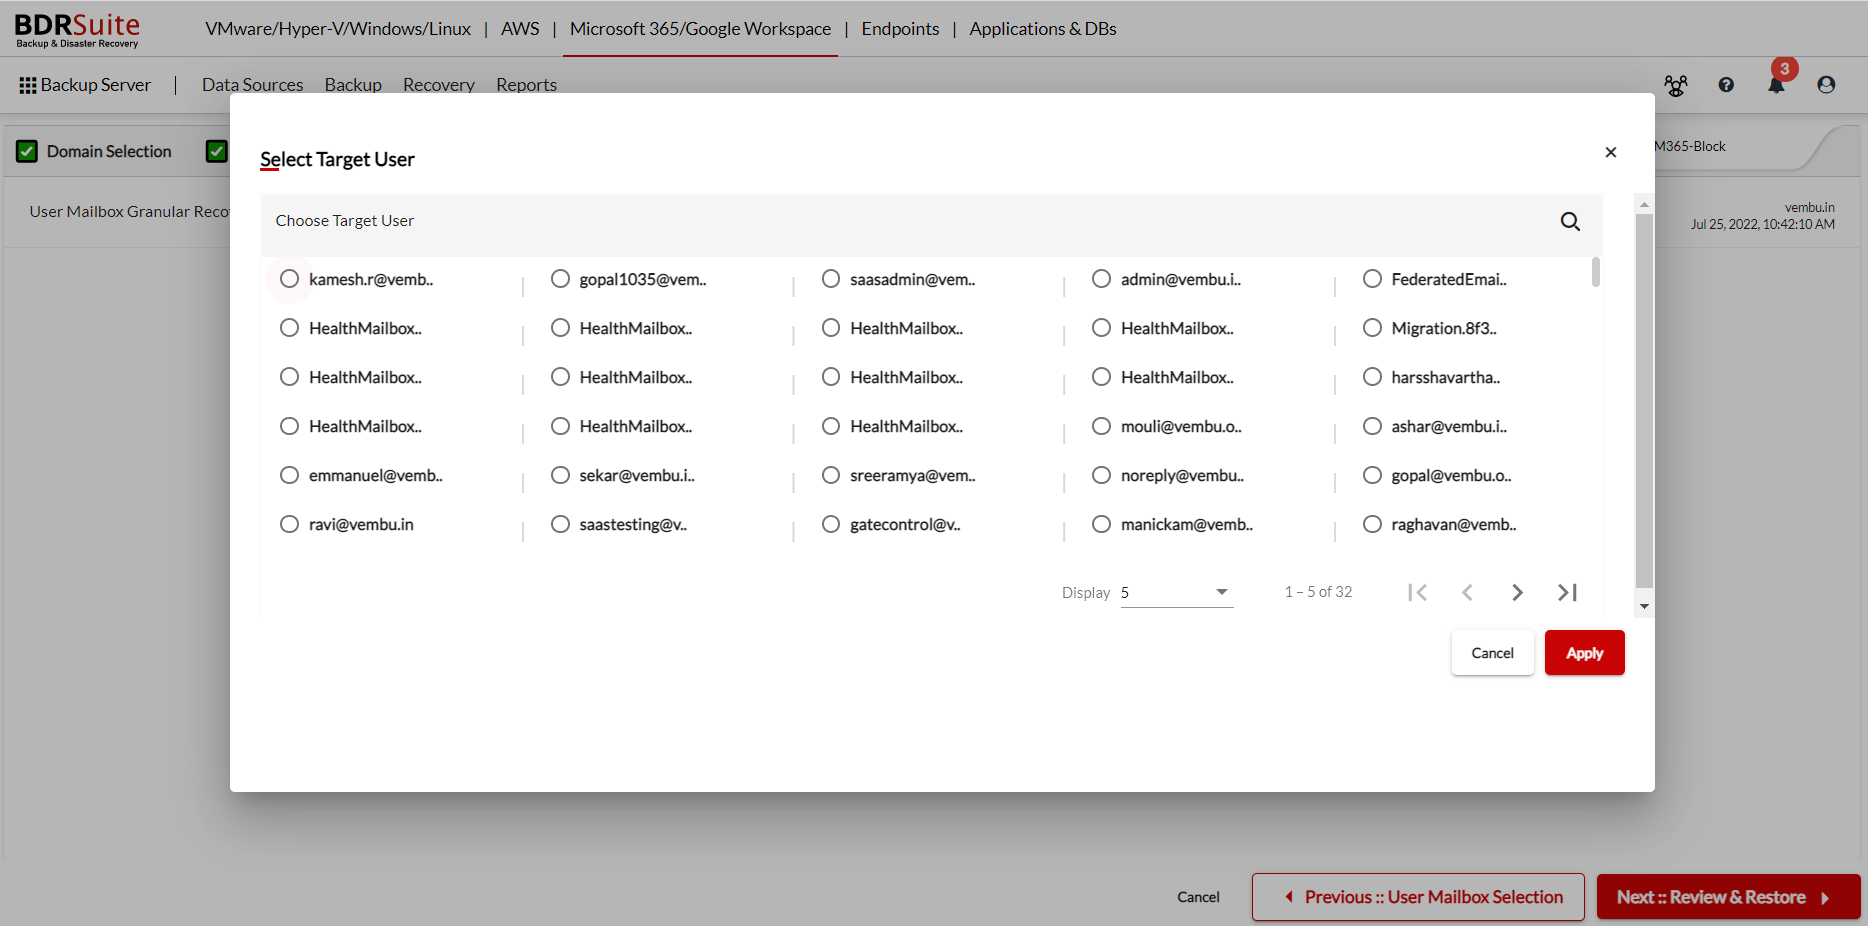Choose saasadmin@vem.. radio option
The height and width of the screenshot is (926, 1868).
click(x=831, y=279)
